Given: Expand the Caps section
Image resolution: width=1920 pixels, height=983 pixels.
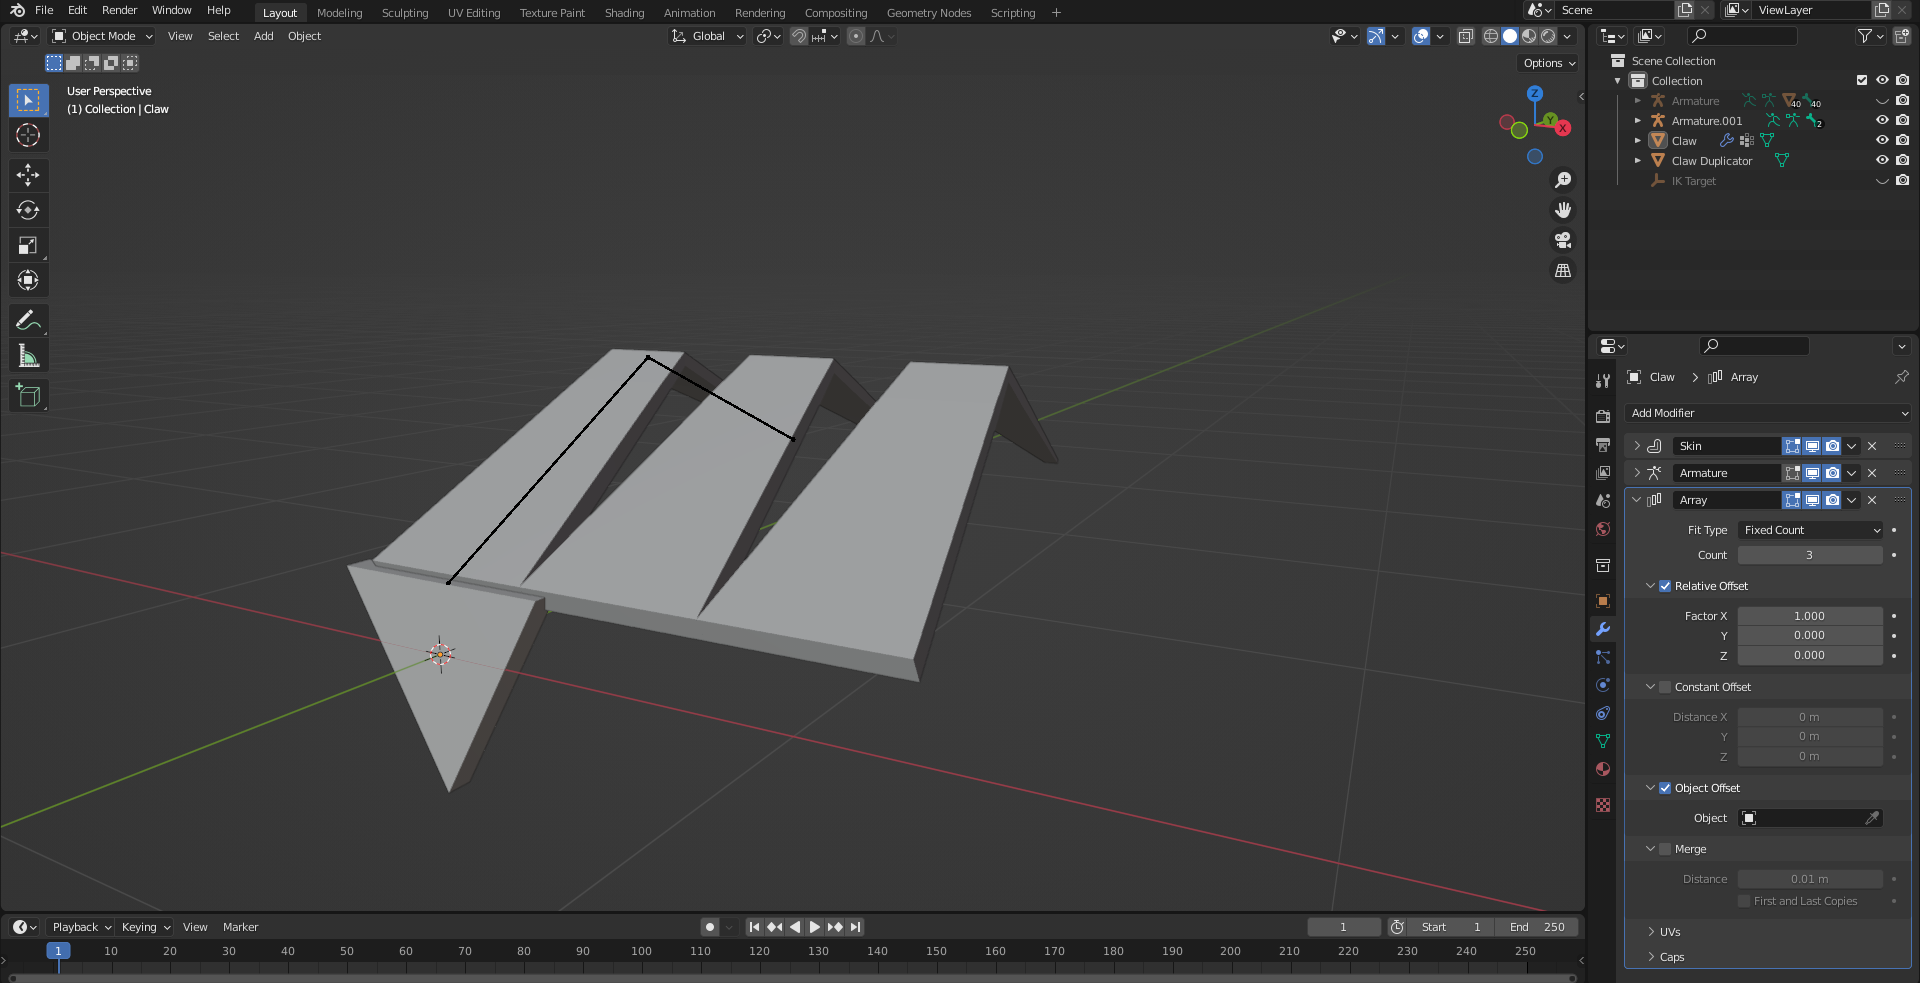Looking at the screenshot, I should [1651, 957].
